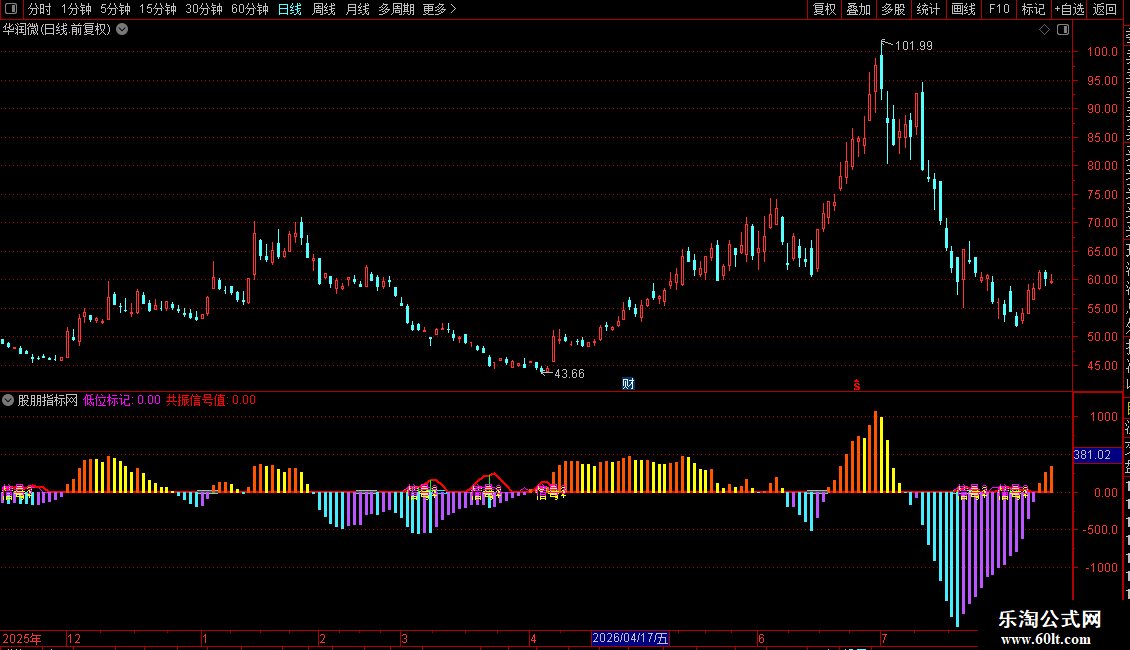The height and width of the screenshot is (650, 1130).
Task: Select the 5分钟 period tab
Action: tap(115, 9)
